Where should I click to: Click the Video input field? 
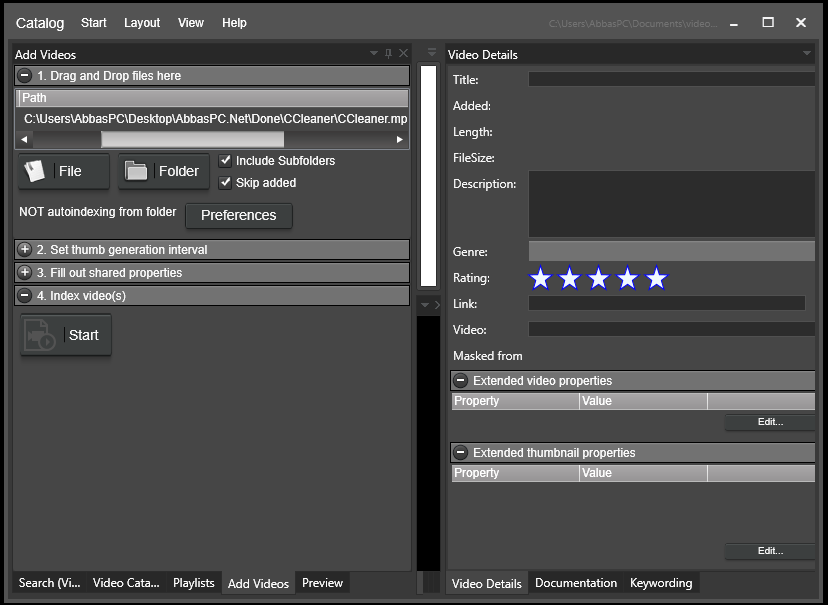[x=672, y=329]
